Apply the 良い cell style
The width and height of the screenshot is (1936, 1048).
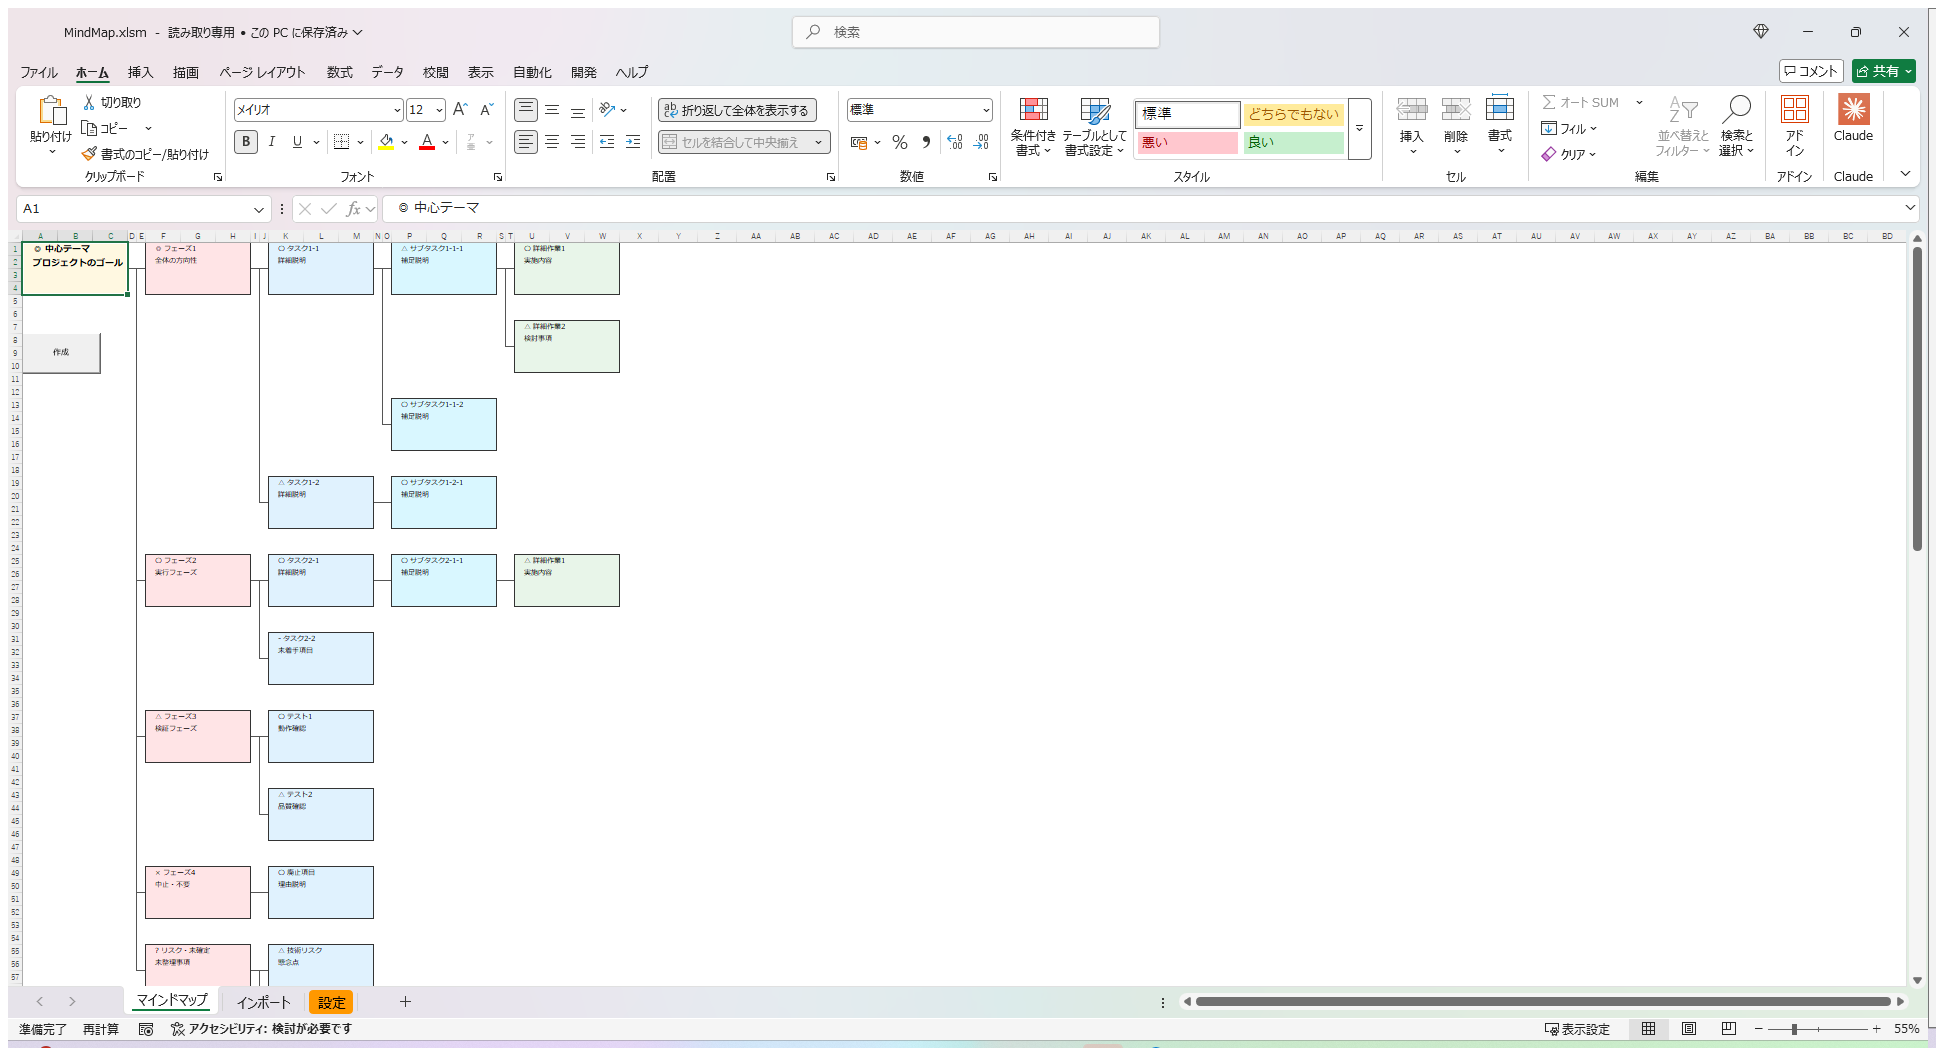tap(1294, 142)
